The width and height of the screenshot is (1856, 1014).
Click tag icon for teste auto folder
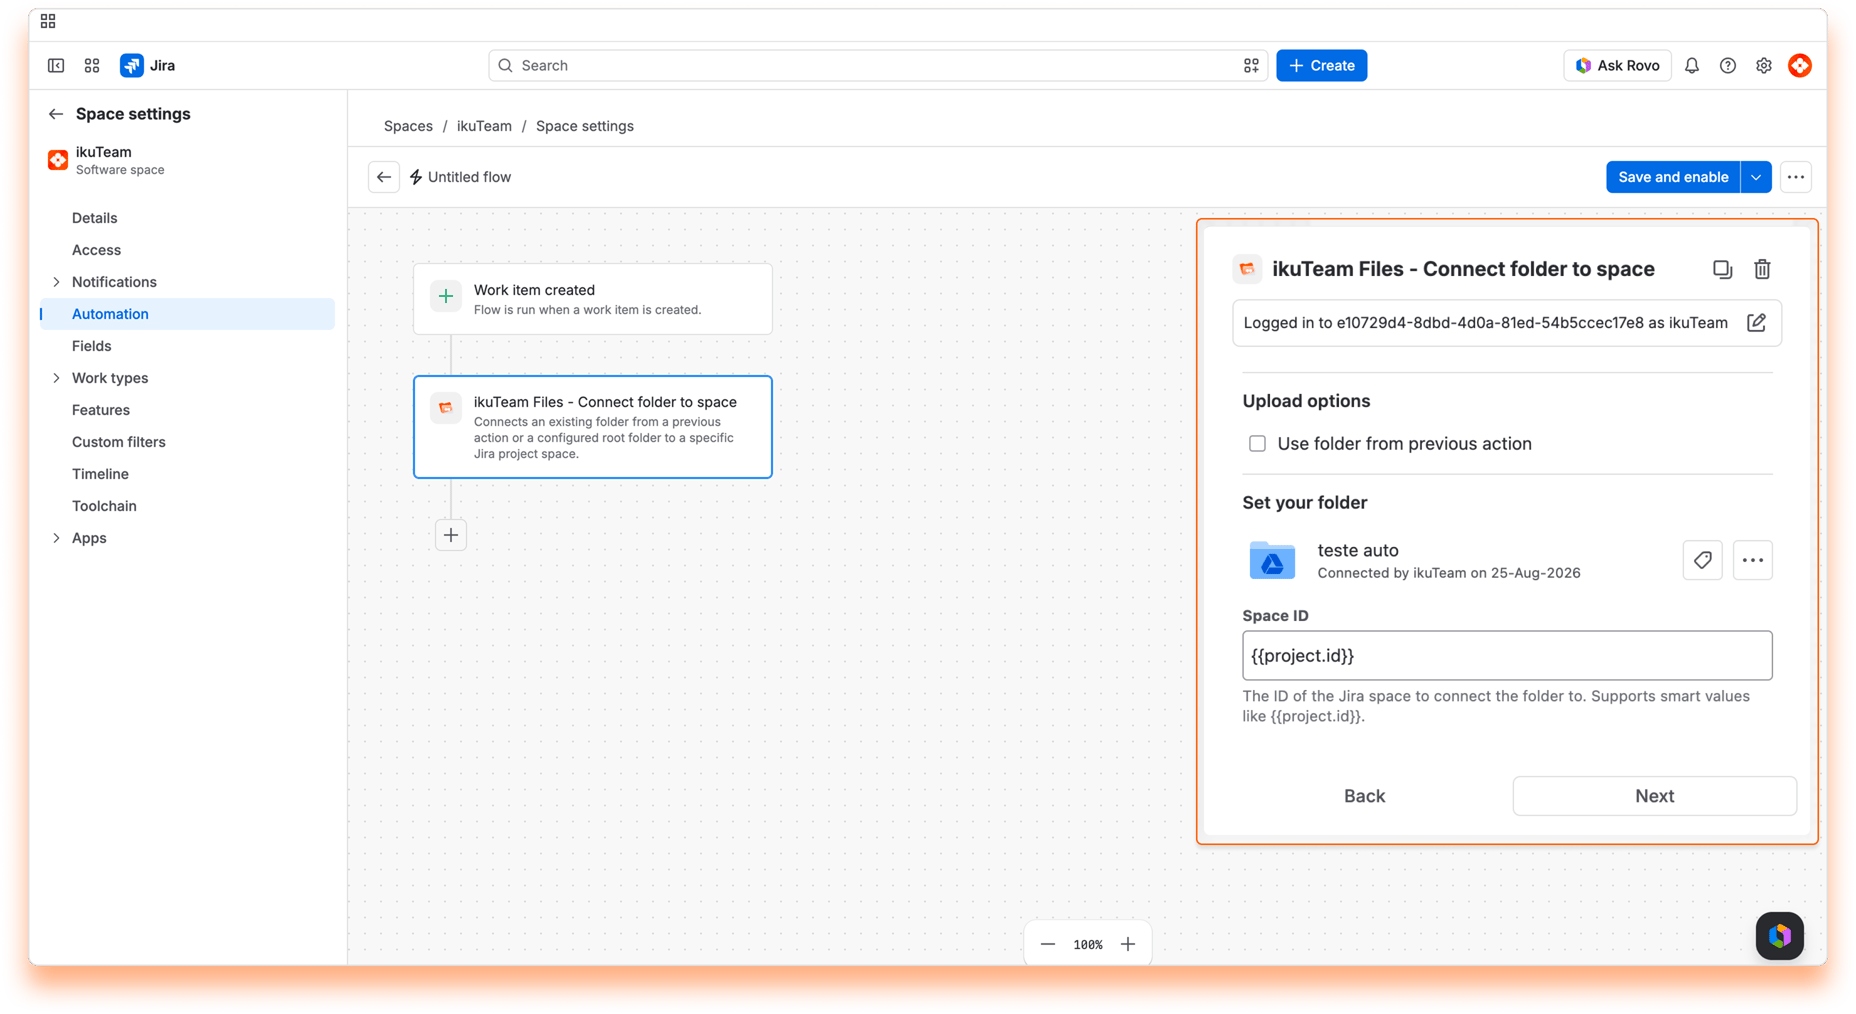pyautogui.click(x=1702, y=560)
